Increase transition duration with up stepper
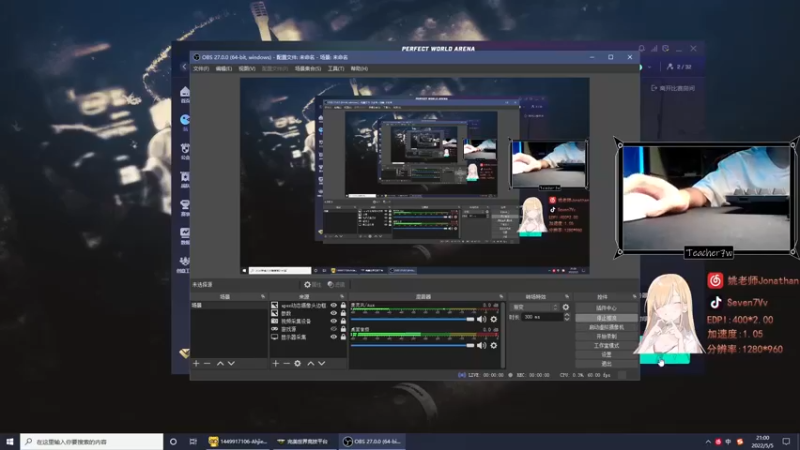The width and height of the screenshot is (800, 450). pyautogui.click(x=566, y=315)
